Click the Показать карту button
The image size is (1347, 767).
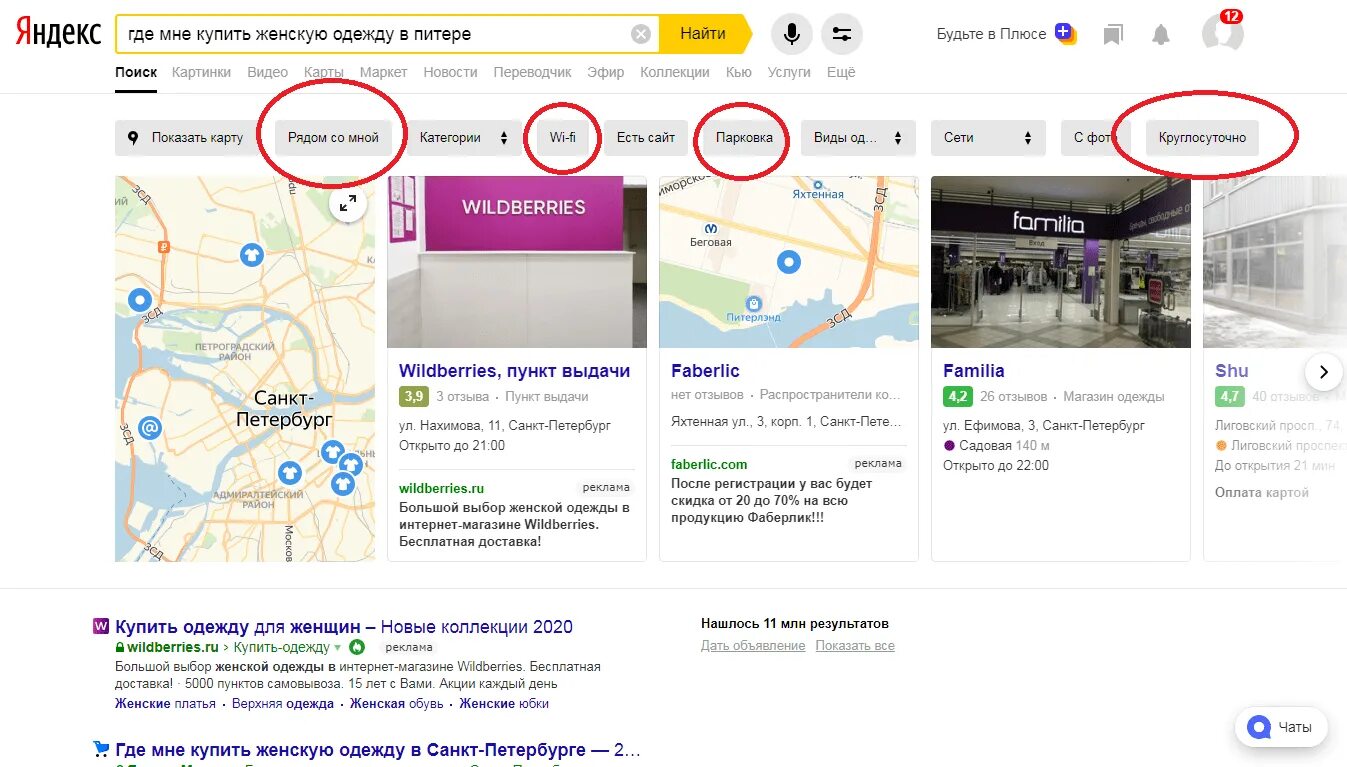[186, 138]
